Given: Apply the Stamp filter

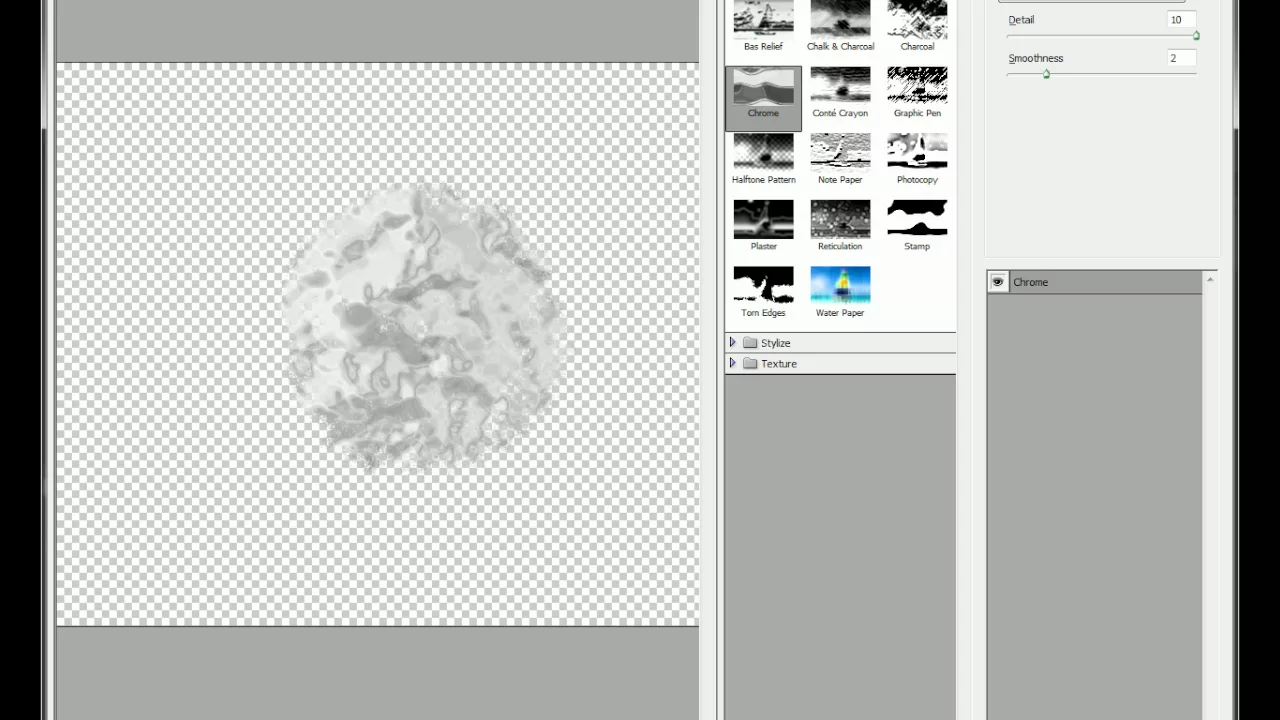Looking at the screenshot, I should tap(917, 226).
